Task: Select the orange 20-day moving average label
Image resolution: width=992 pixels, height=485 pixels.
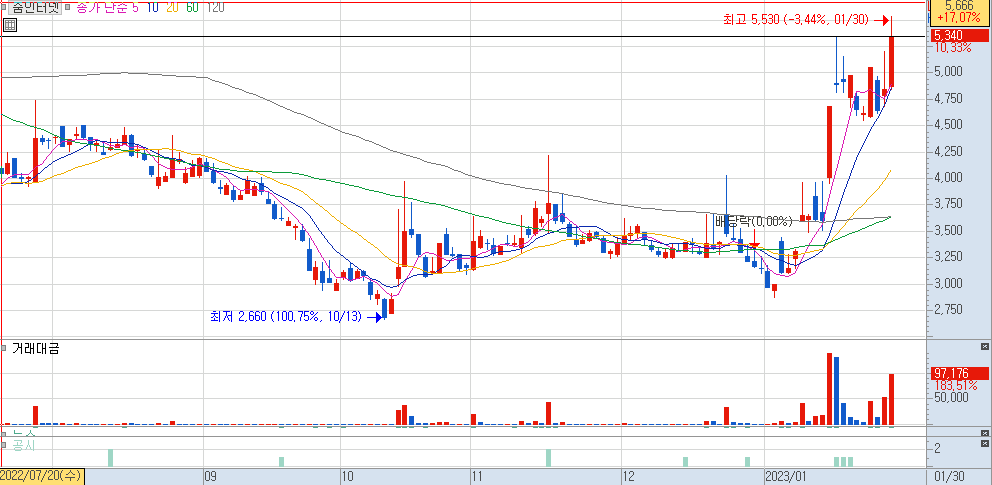Action: point(173,8)
